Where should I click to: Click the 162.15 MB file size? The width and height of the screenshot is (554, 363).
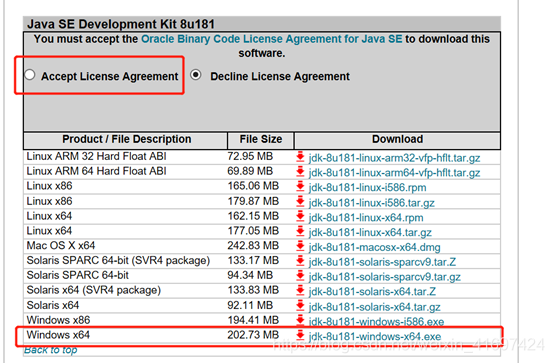(253, 216)
